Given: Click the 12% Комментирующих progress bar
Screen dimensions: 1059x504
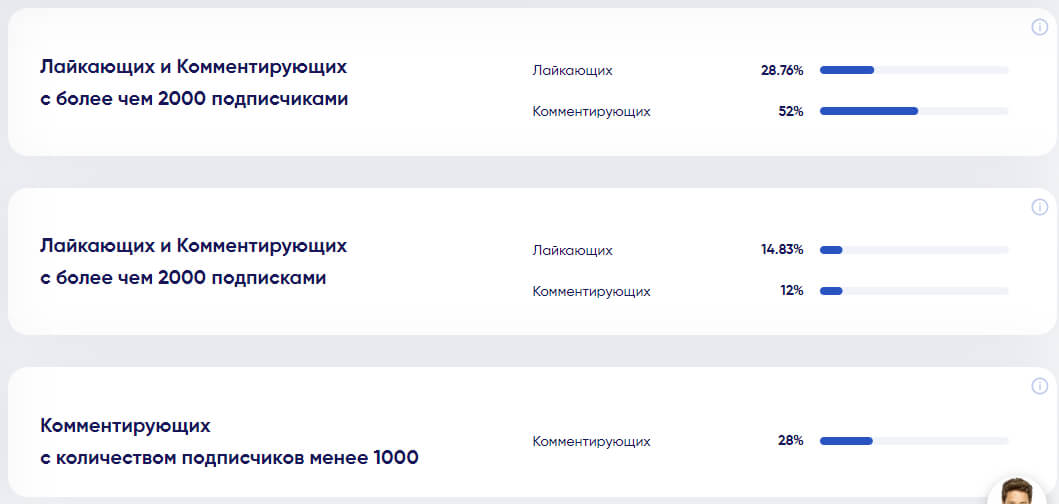Looking at the screenshot, I should click(x=914, y=291).
